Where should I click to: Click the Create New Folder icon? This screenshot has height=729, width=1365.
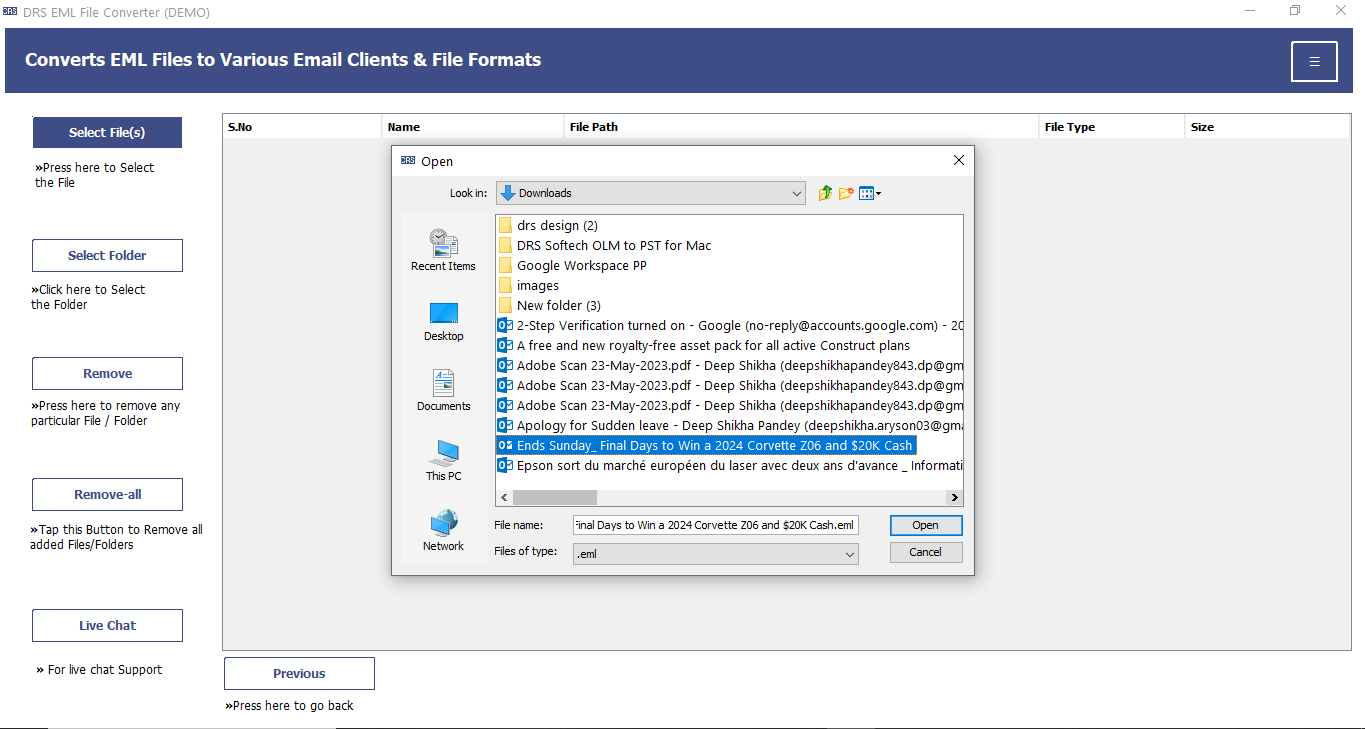pyautogui.click(x=846, y=193)
